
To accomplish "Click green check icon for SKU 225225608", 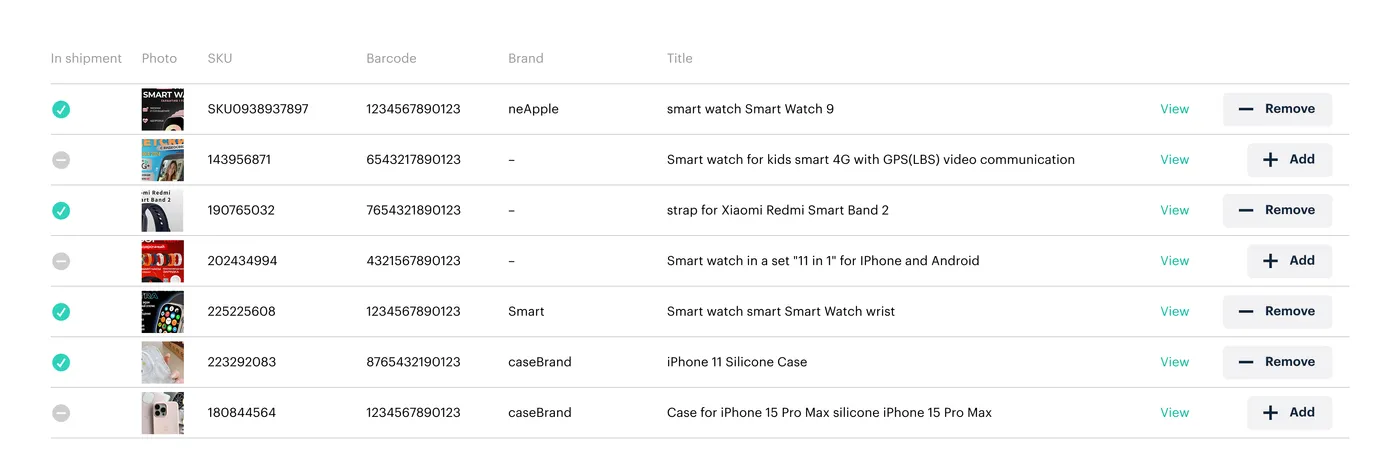I will (61, 312).
